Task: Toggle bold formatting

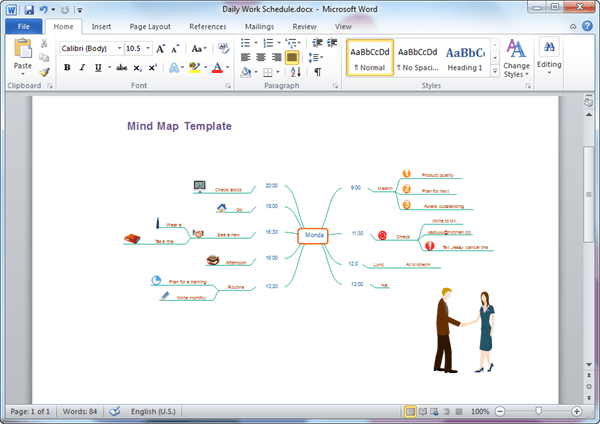Action: 67,68
